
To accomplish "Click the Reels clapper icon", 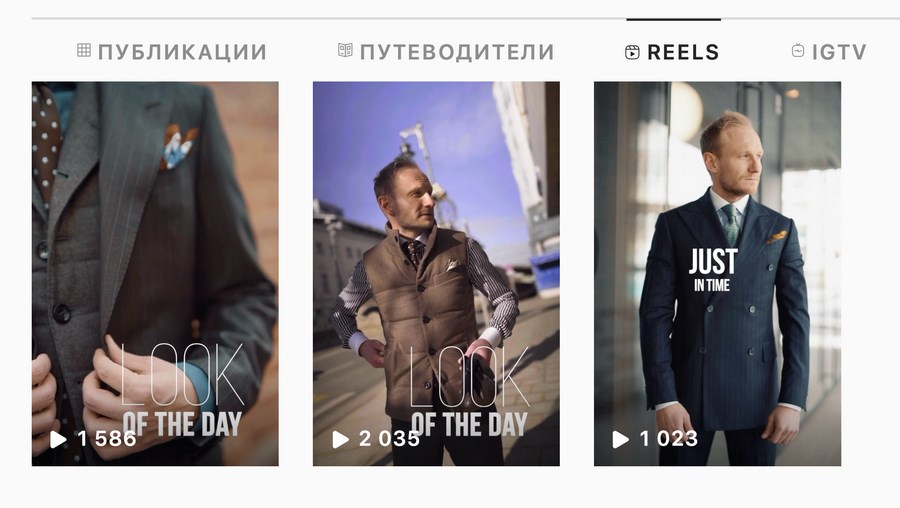I will coord(632,52).
